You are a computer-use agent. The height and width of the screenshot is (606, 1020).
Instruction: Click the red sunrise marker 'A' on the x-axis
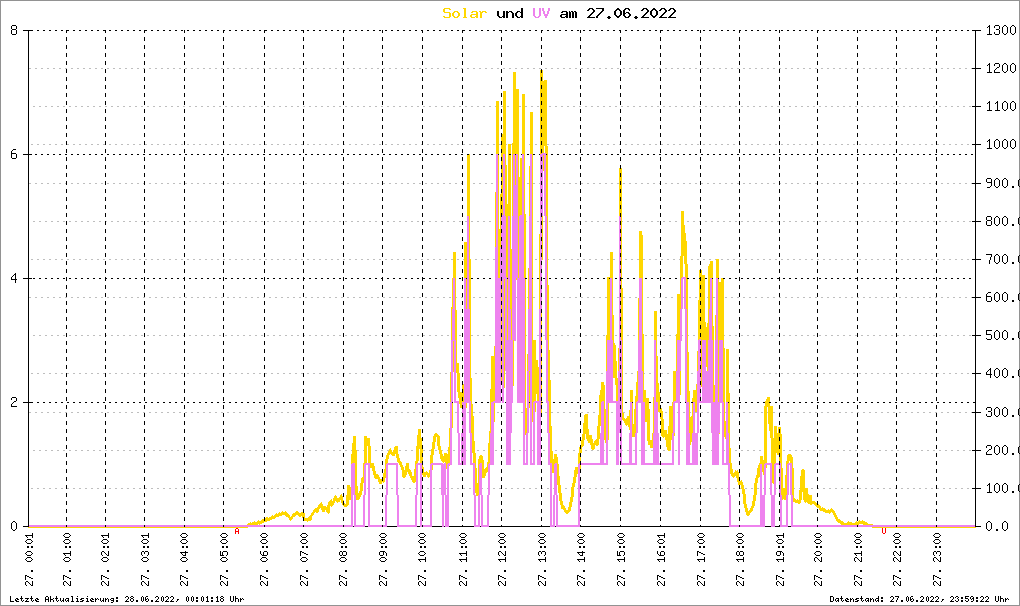[x=237, y=531]
